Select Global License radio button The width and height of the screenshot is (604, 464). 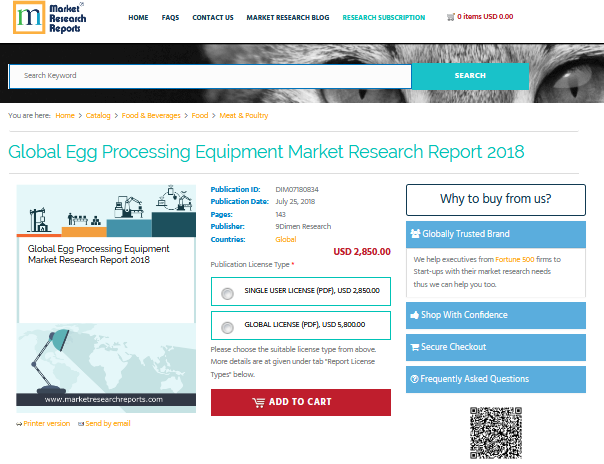coord(227,328)
